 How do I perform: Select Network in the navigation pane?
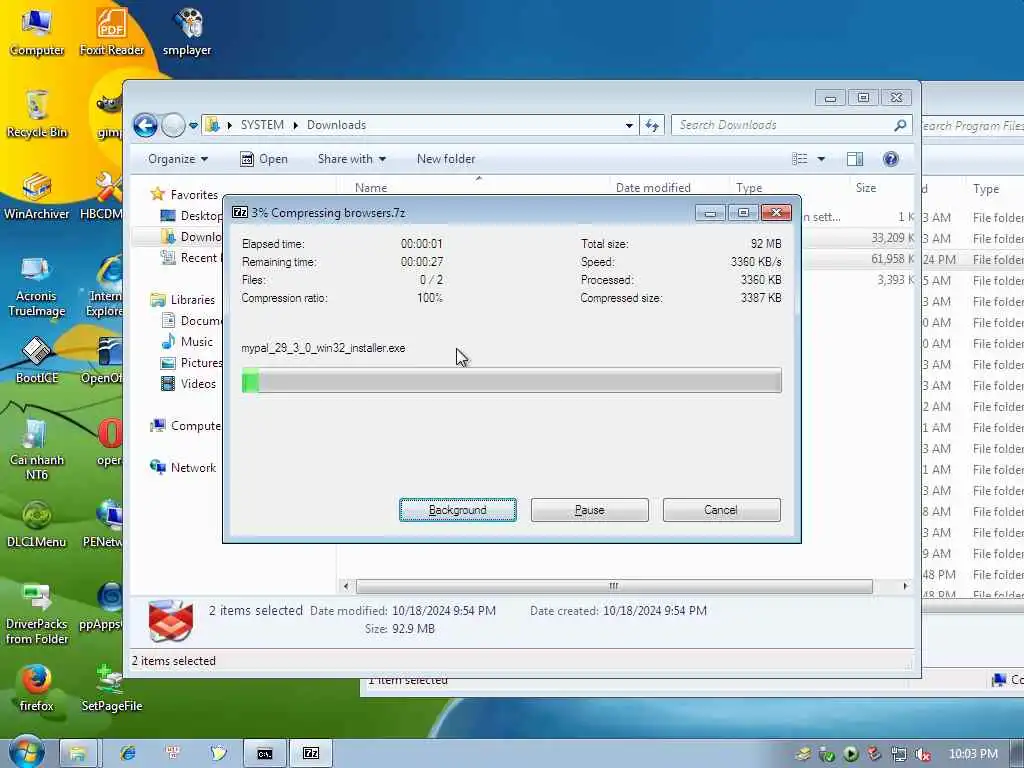click(193, 468)
